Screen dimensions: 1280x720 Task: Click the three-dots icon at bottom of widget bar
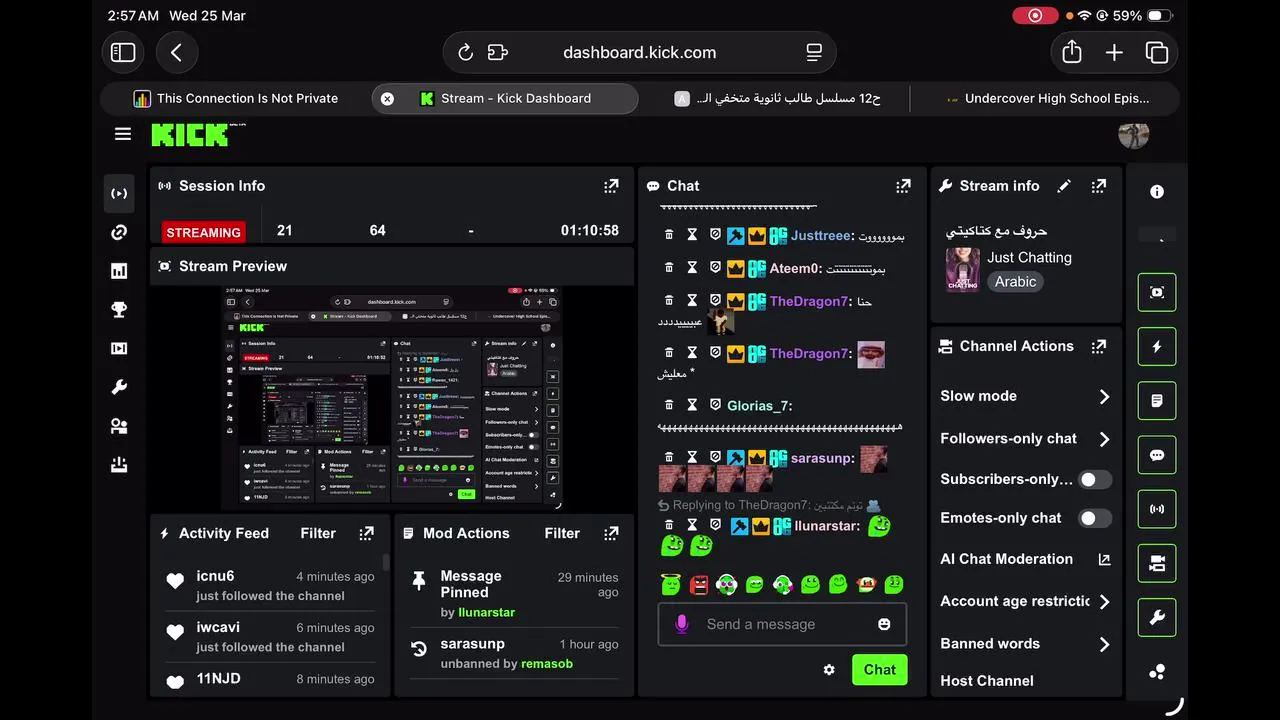[x=1157, y=672]
